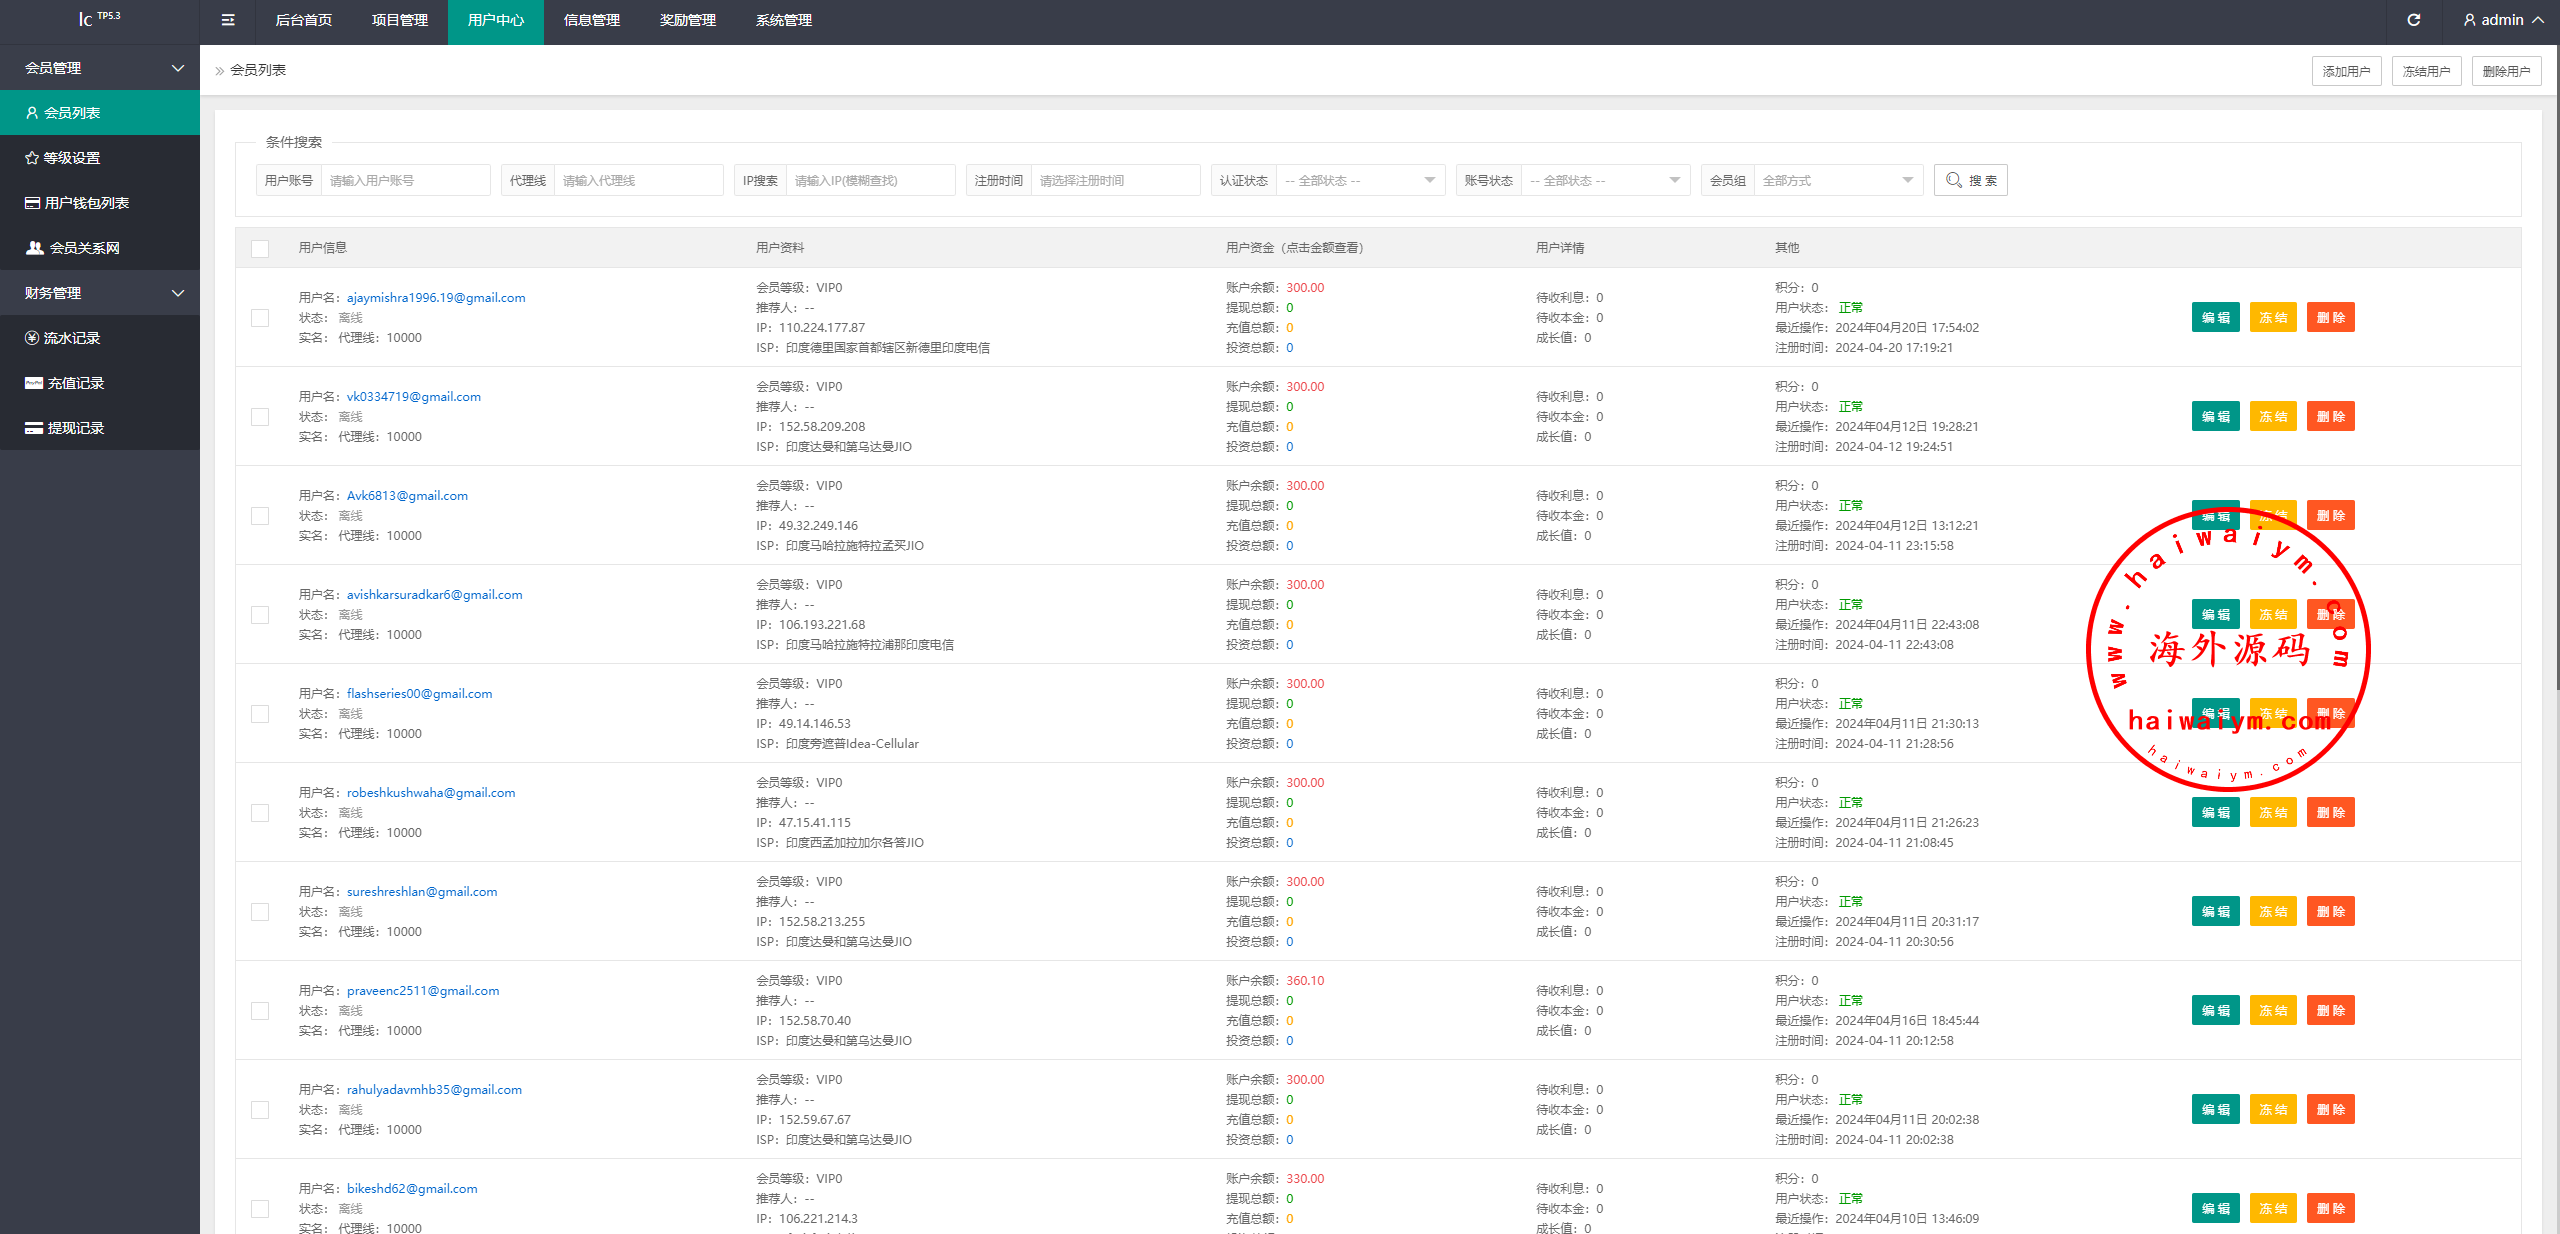This screenshot has width=2560, height=1234.
Task: Check the row for ajaymishra1996.19@gmail.com
Action: 260,318
